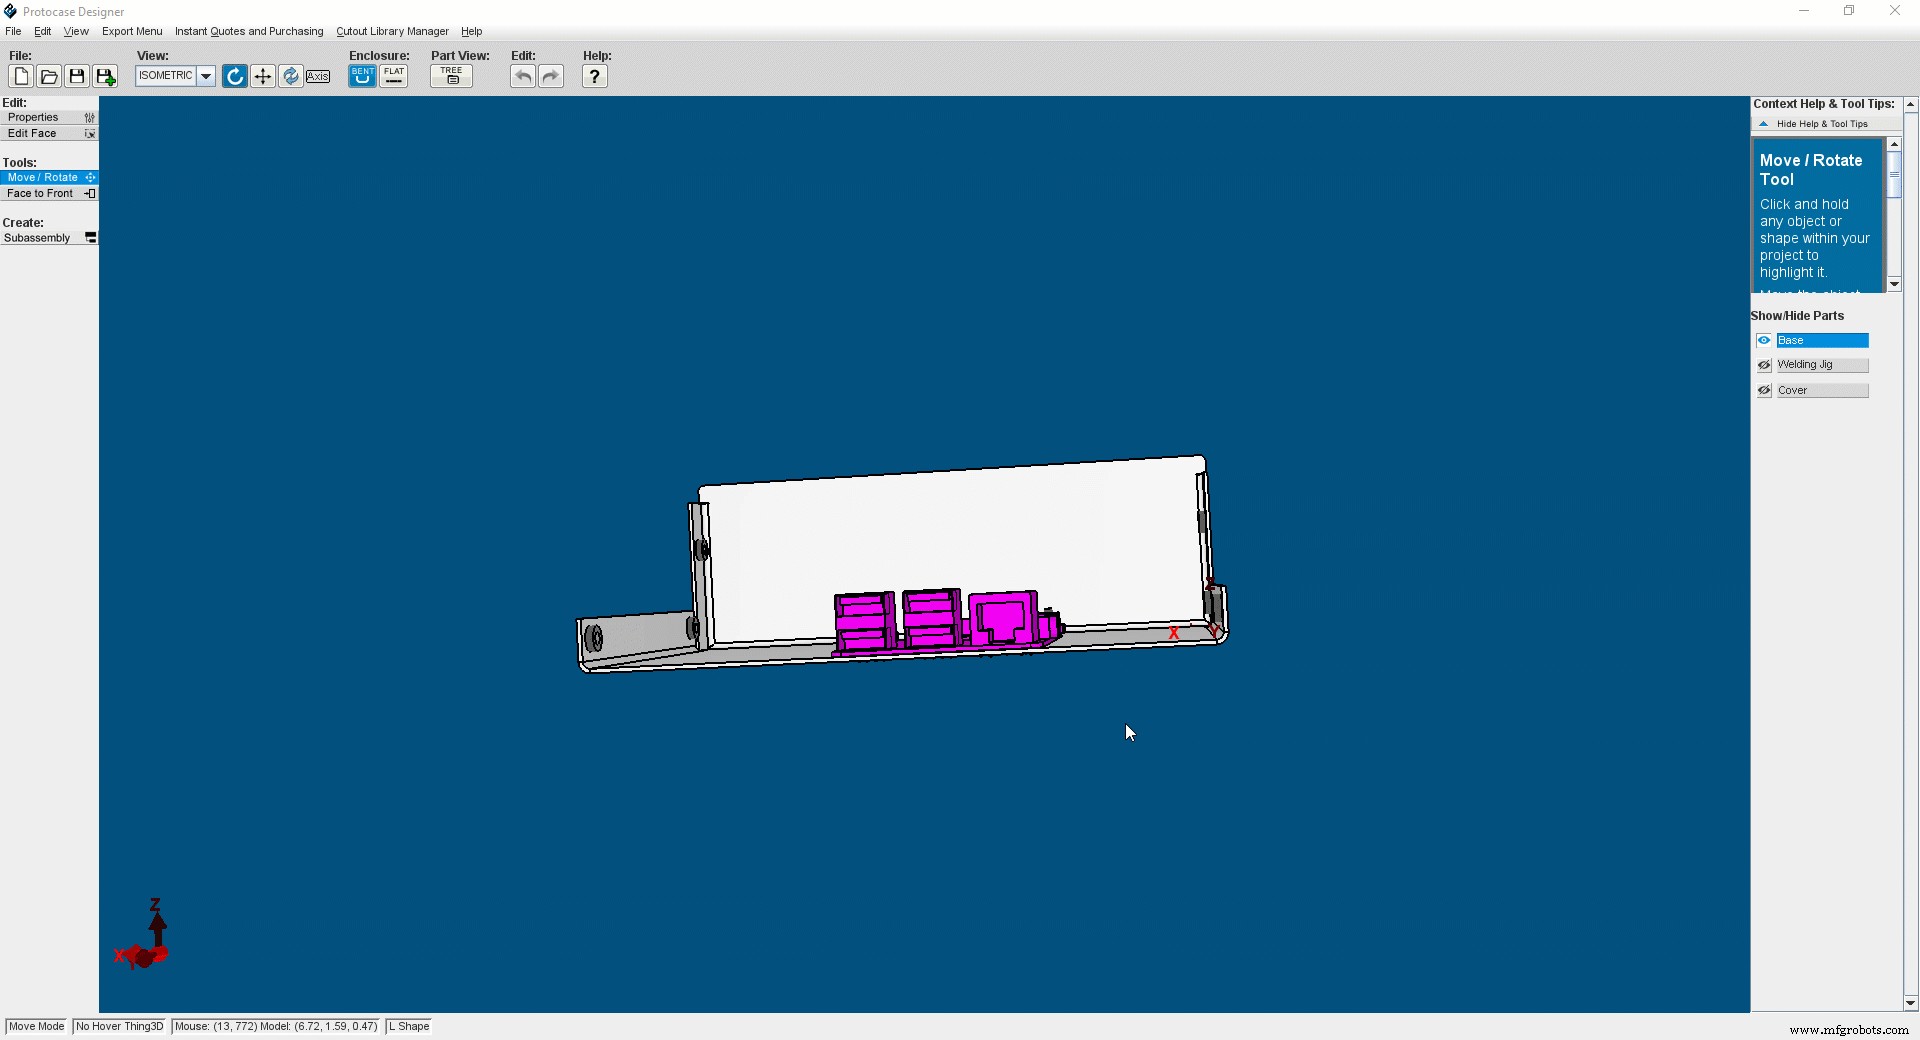Click the help text scrollbar down arrow
Screen dimensions: 1920x1040
(1894, 285)
